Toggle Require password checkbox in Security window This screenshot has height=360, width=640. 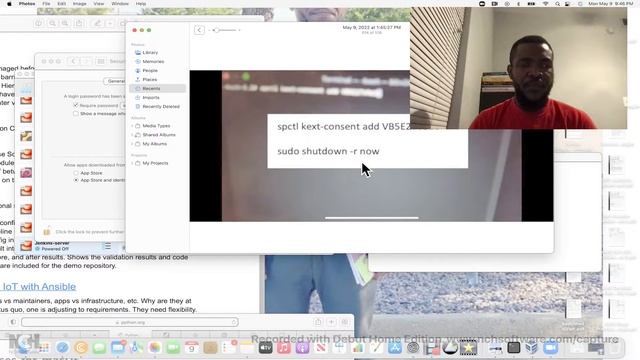click(x=76, y=105)
